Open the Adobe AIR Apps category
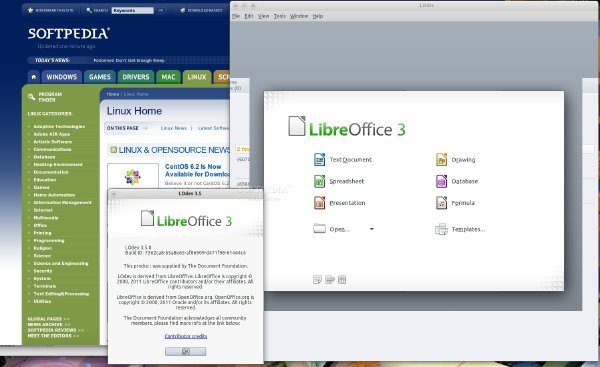Image resolution: width=600 pixels, height=367 pixels. (52, 134)
